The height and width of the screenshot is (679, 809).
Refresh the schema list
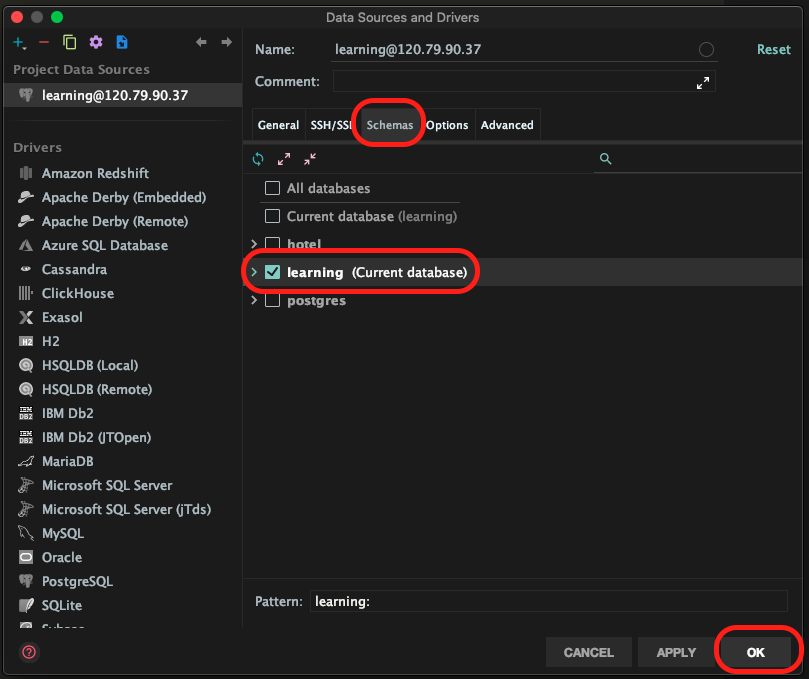[258, 159]
